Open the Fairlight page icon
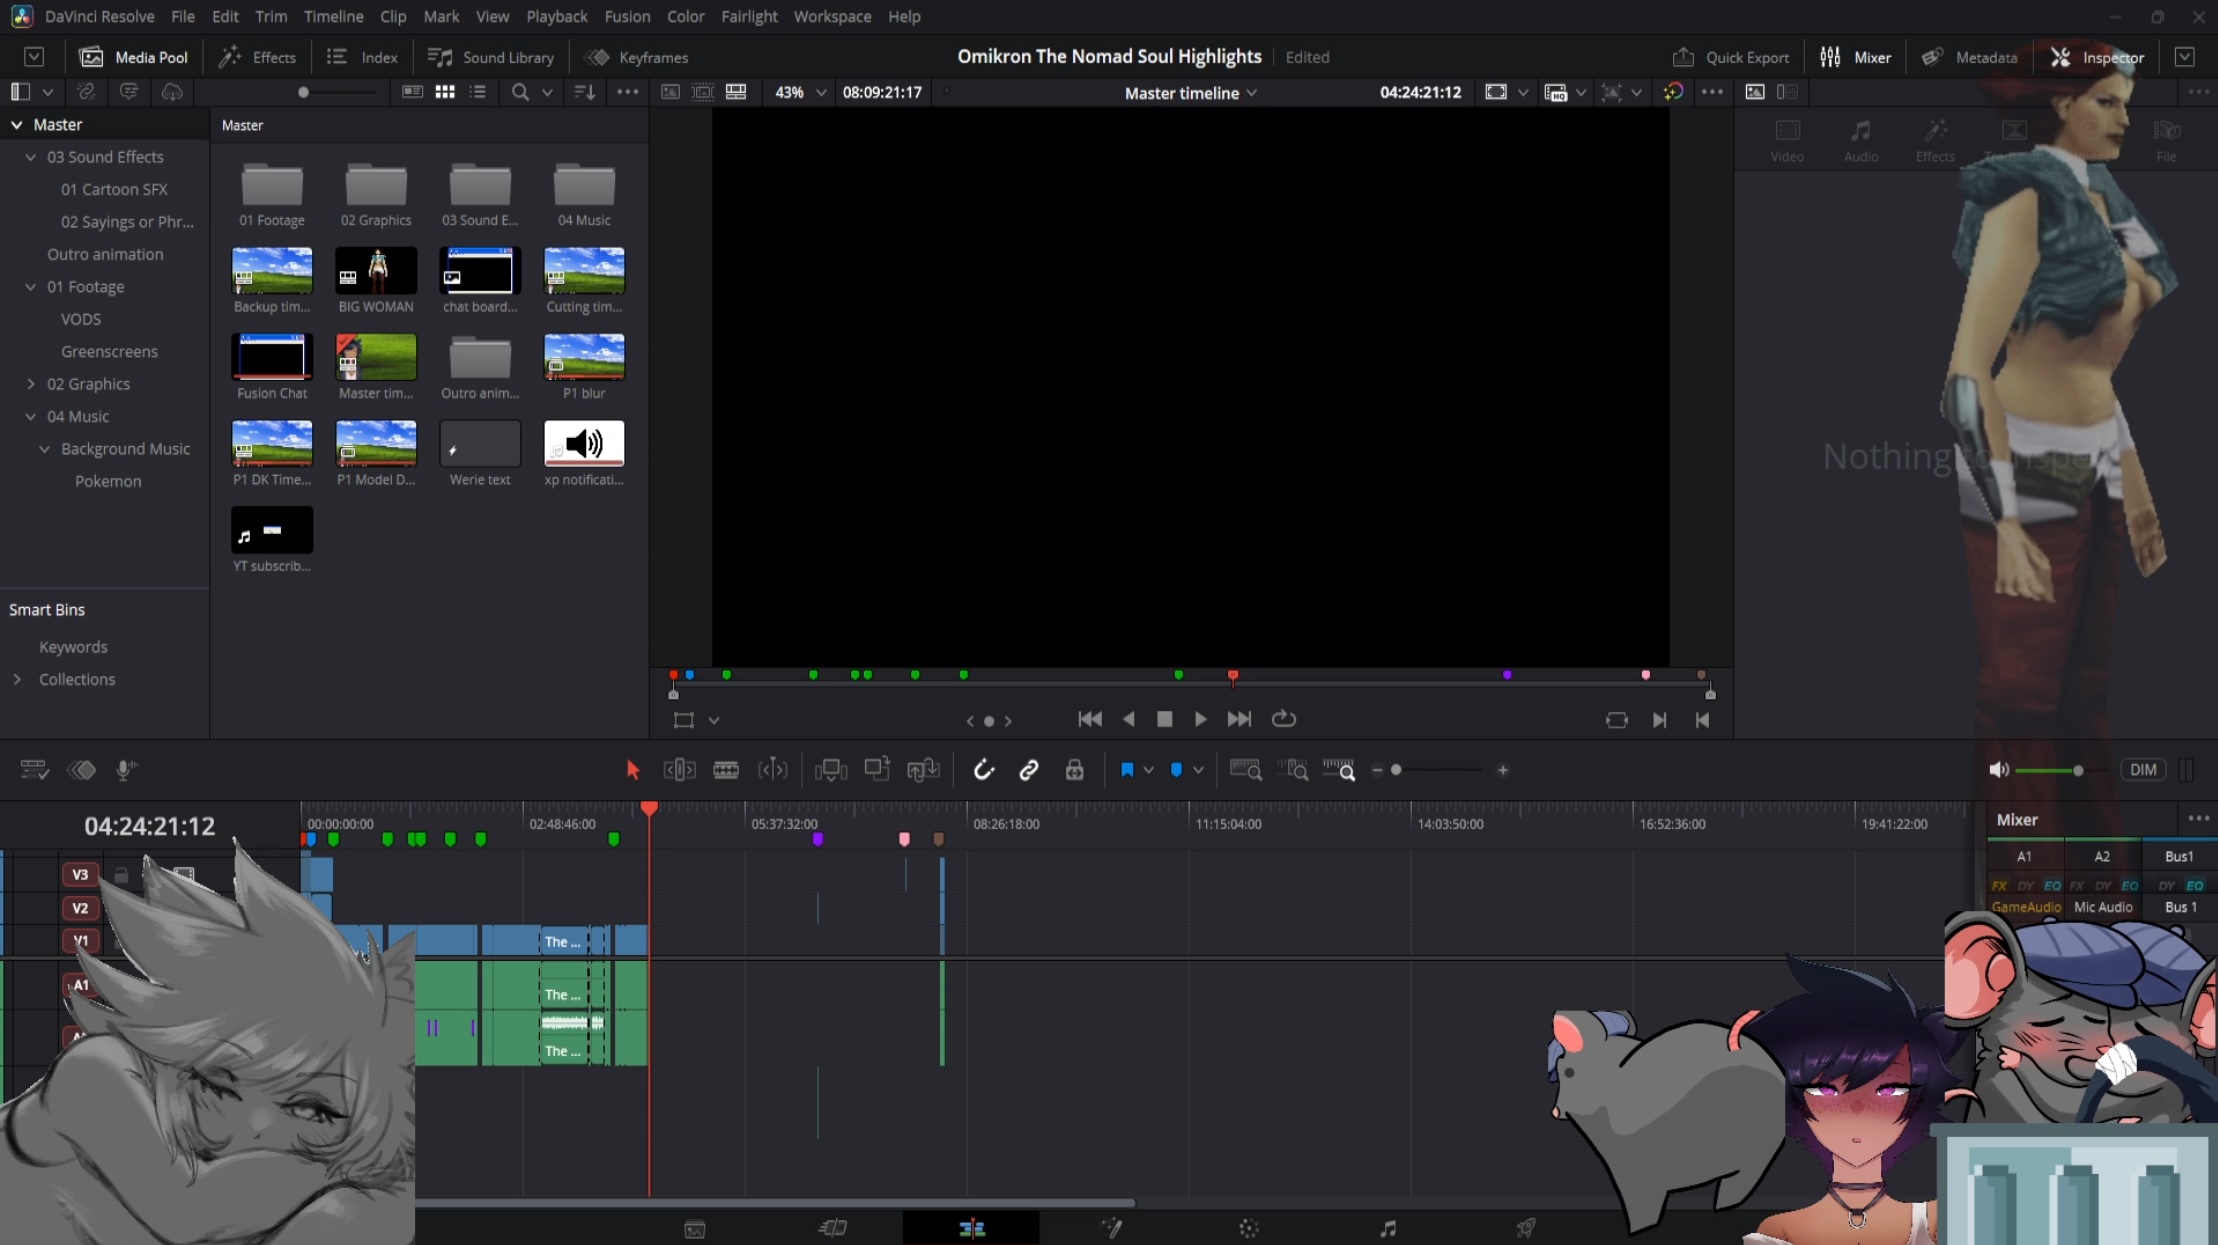The width and height of the screenshot is (2218, 1245). coord(1388,1228)
